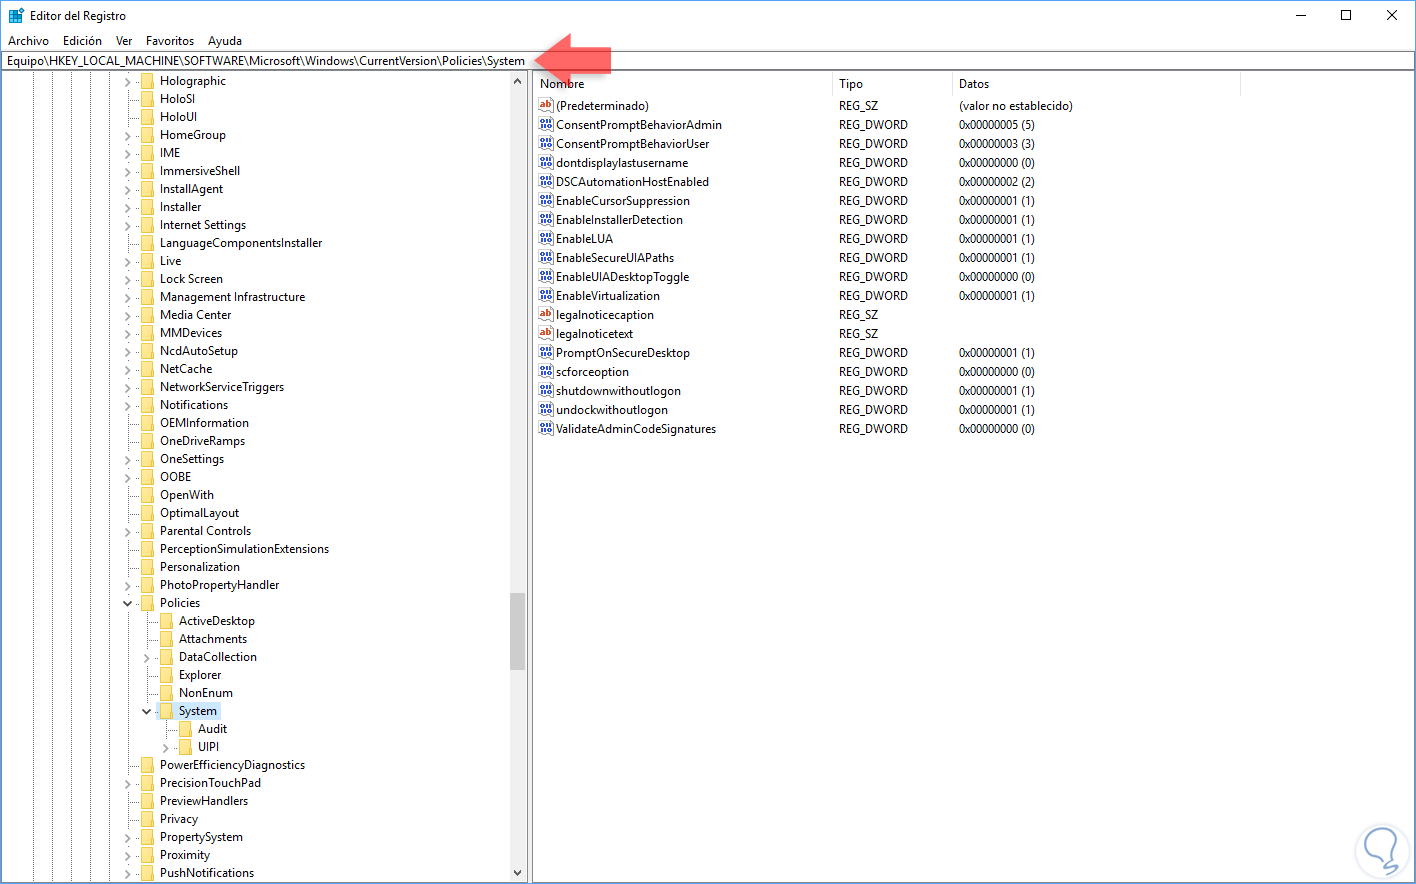Screen dimensions: 1416x884
Task: Click the tree pane scroll up arrow
Action: tap(517, 81)
